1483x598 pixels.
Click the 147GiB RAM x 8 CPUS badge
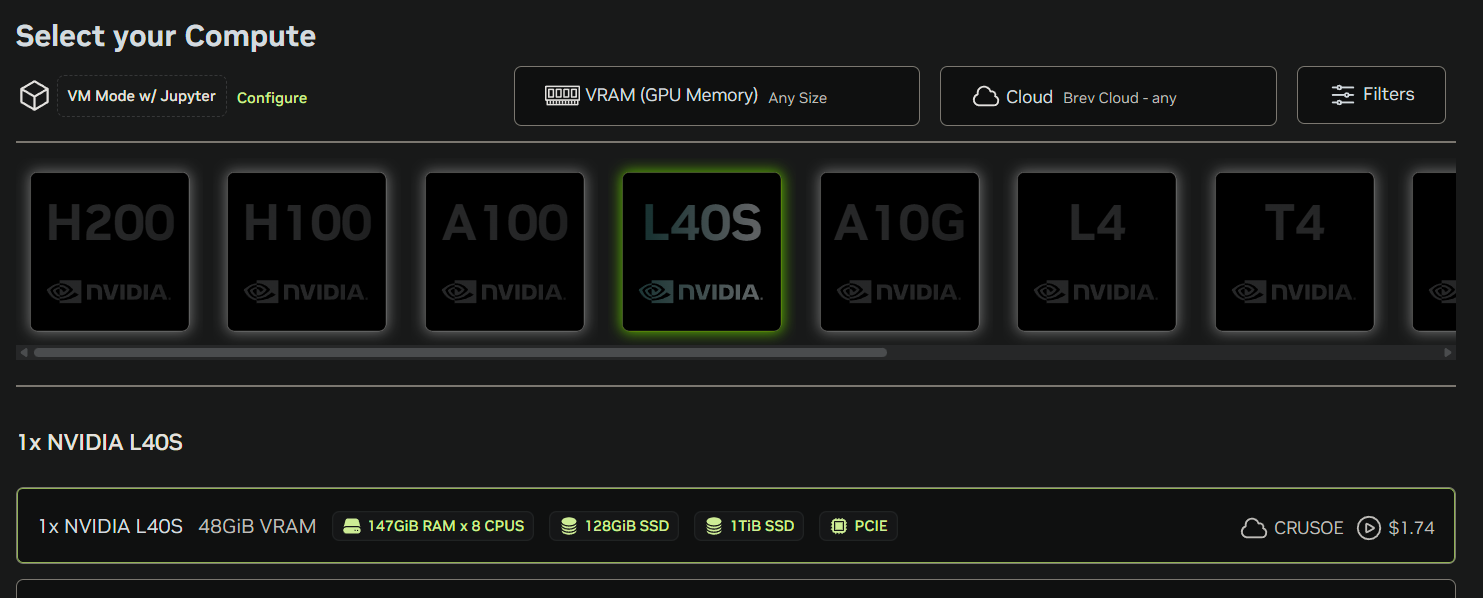tap(433, 526)
